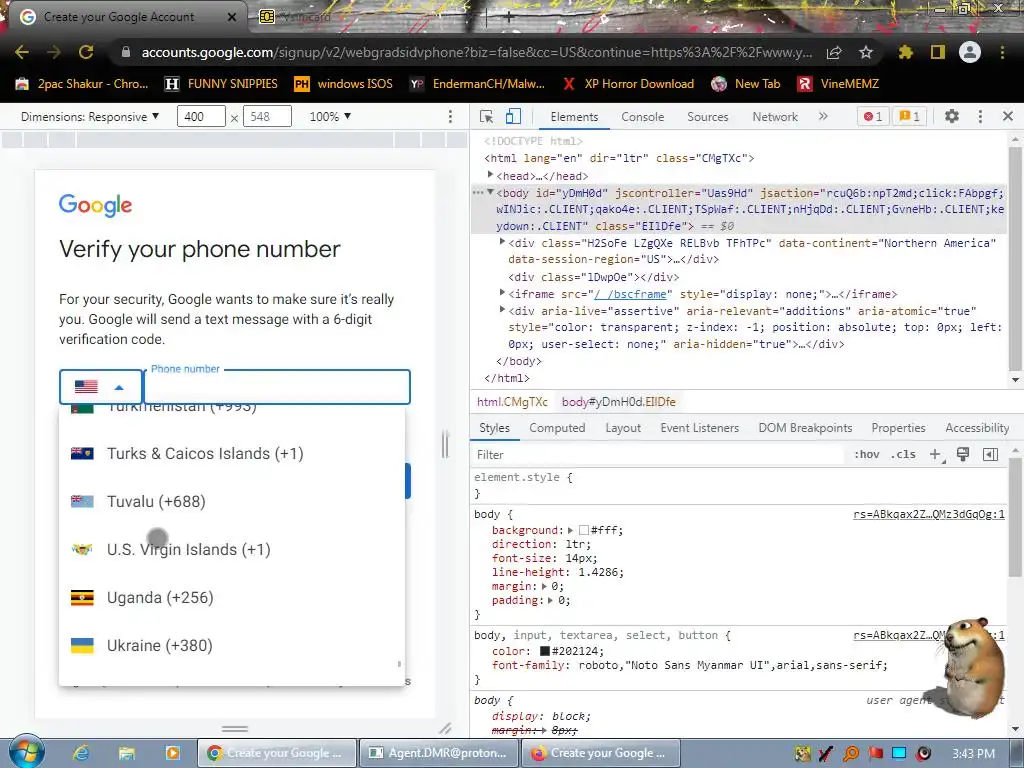The height and width of the screenshot is (768, 1024).
Task: Reload the page with refresh icon
Action: tap(86, 52)
